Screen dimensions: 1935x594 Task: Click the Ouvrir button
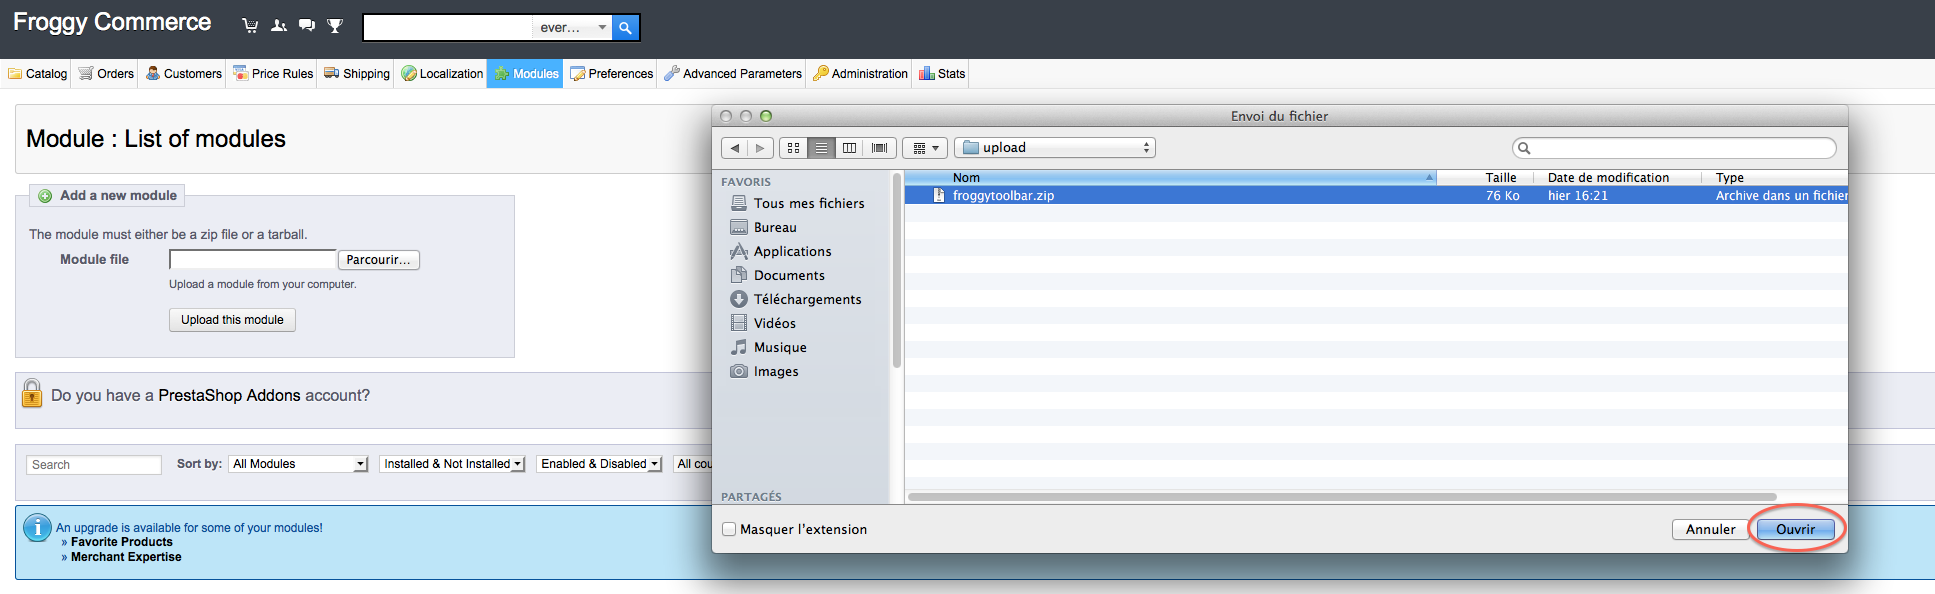point(1795,529)
